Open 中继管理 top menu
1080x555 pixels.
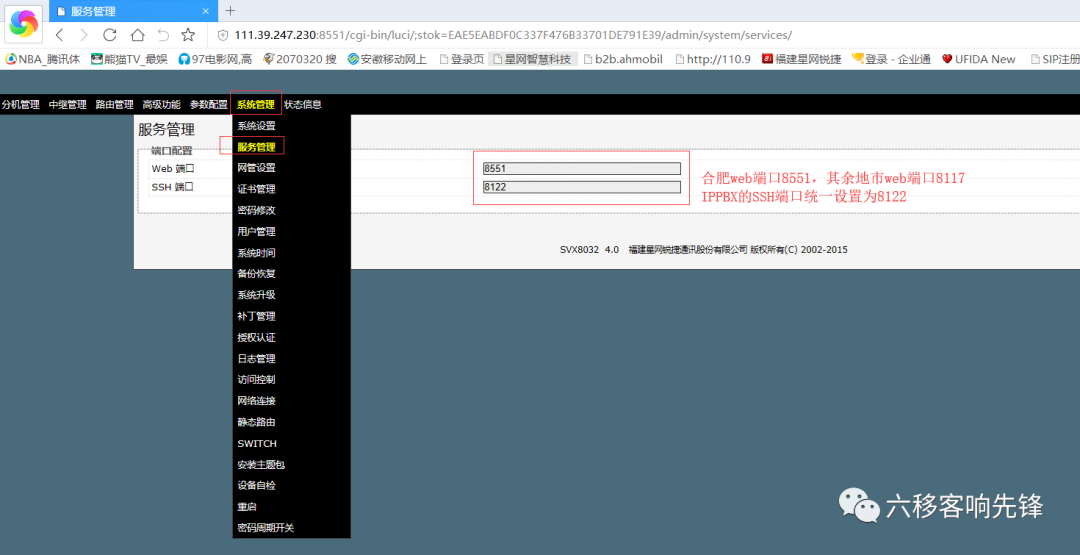(x=68, y=105)
